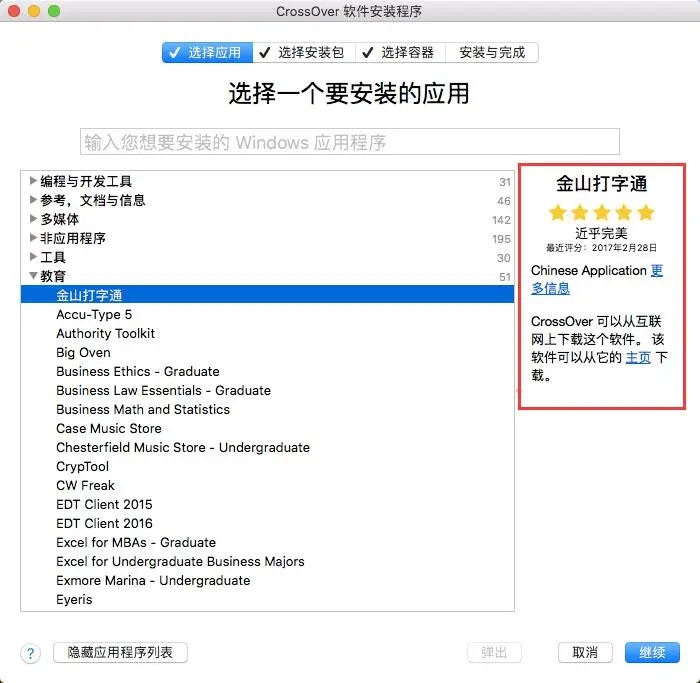Switch to the 选择应用 step tab
700x683 pixels.
[208, 53]
